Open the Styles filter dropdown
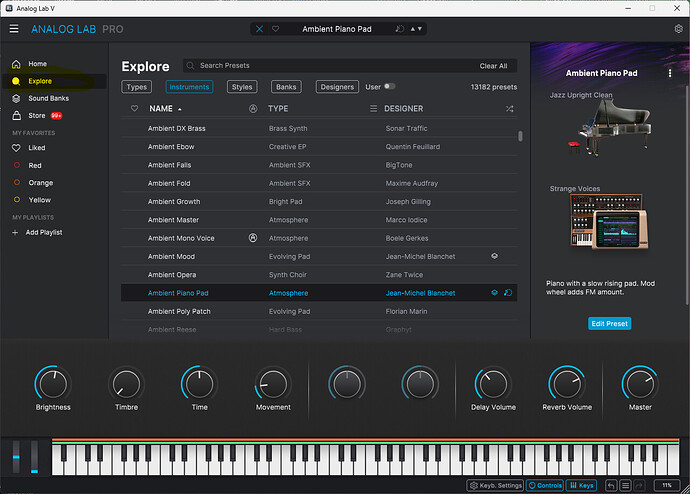 [242, 87]
